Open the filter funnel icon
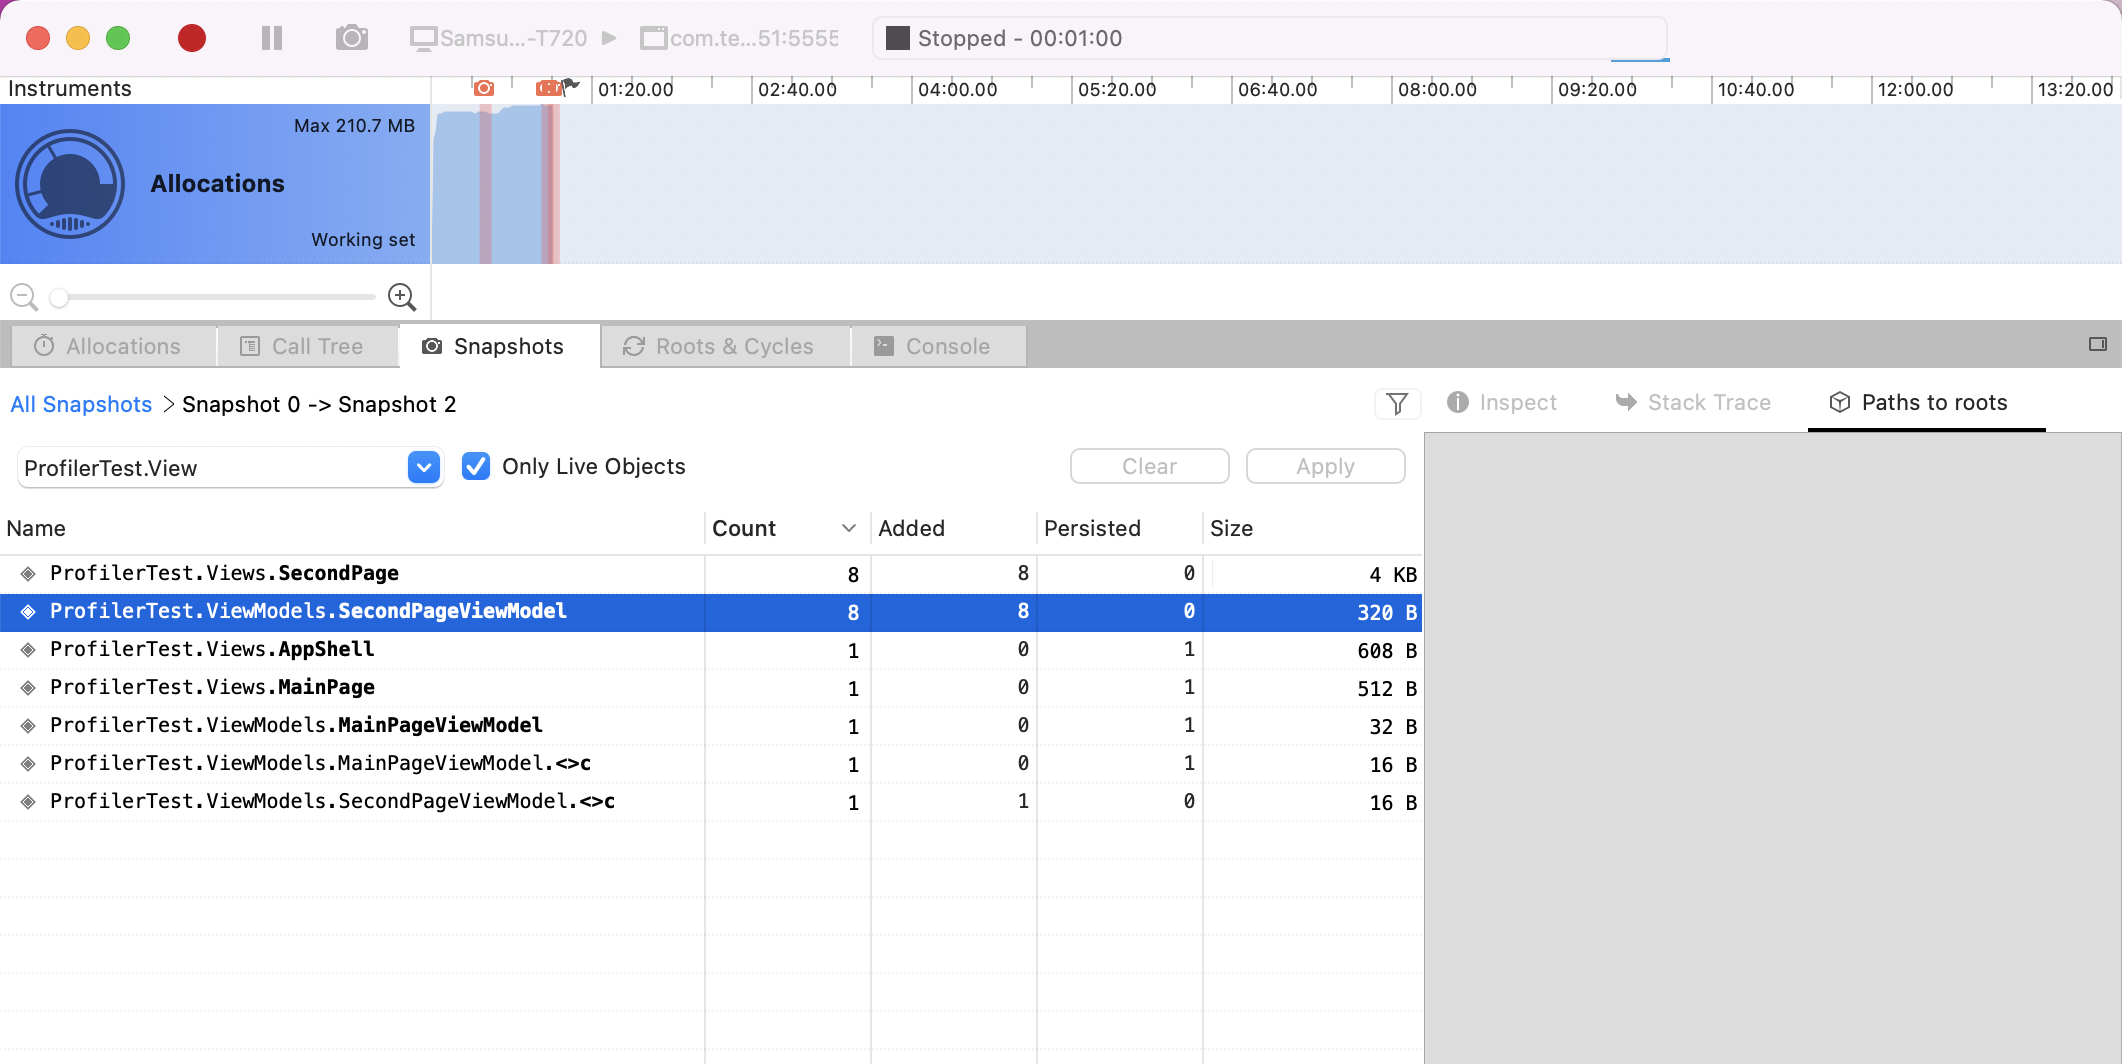 click(1397, 404)
